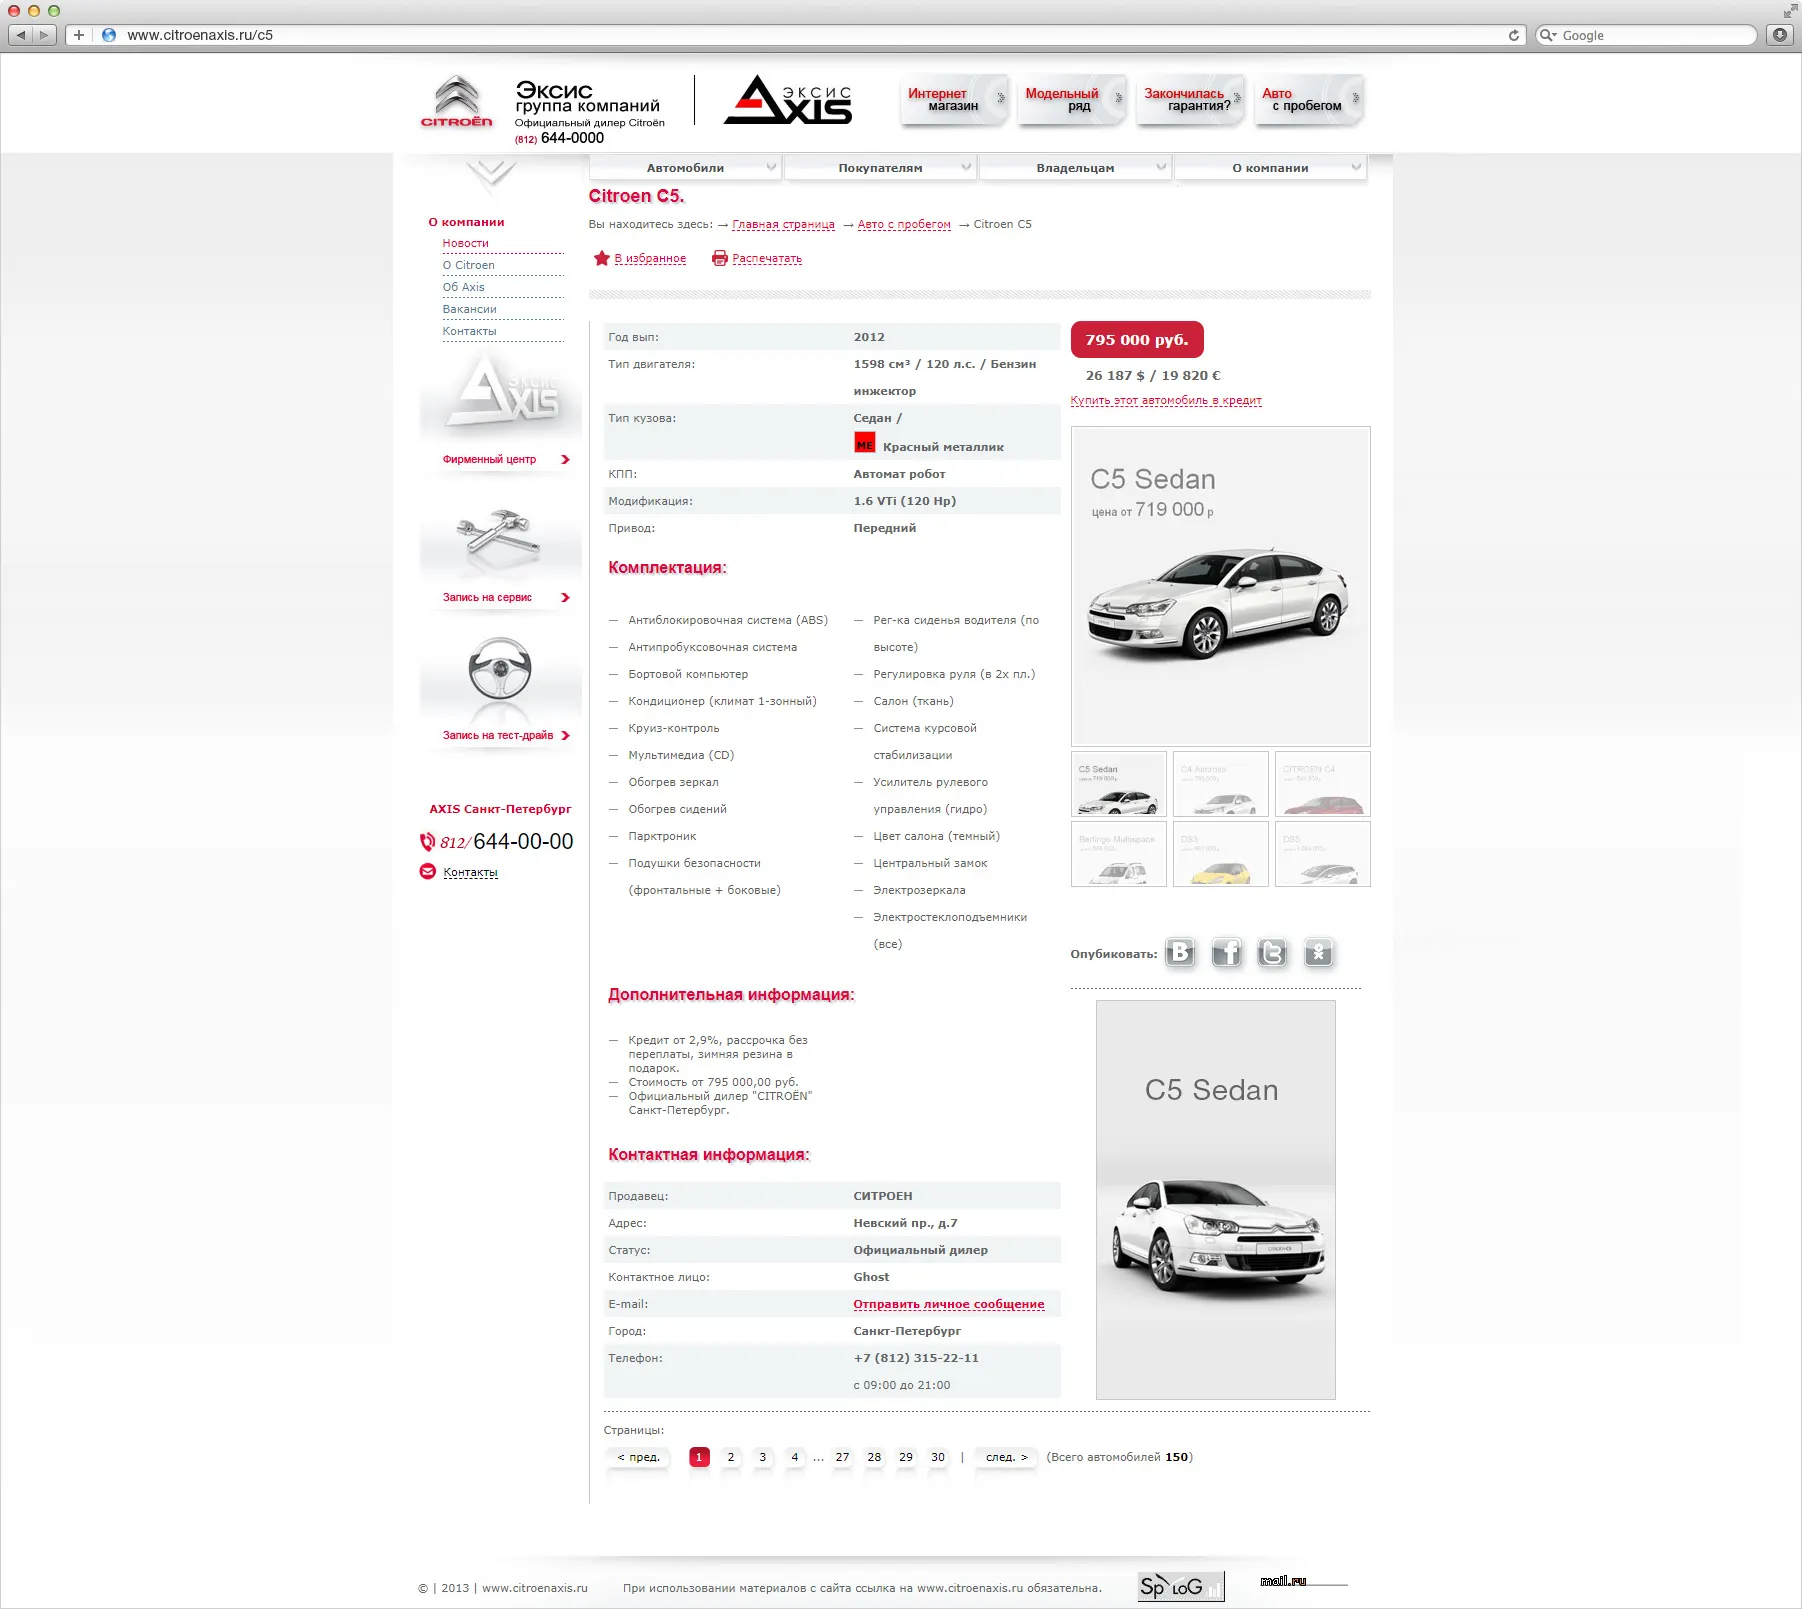
Task: Click the browser downloads icon
Action: [1780, 35]
